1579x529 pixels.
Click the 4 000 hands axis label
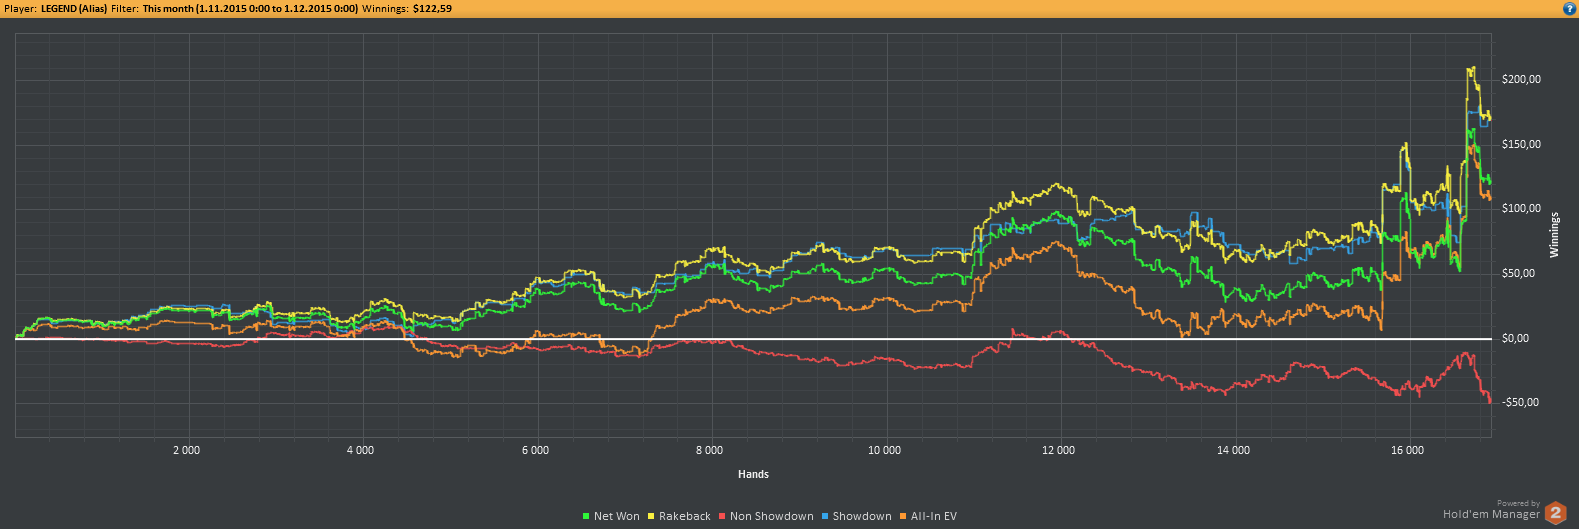(360, 451)
